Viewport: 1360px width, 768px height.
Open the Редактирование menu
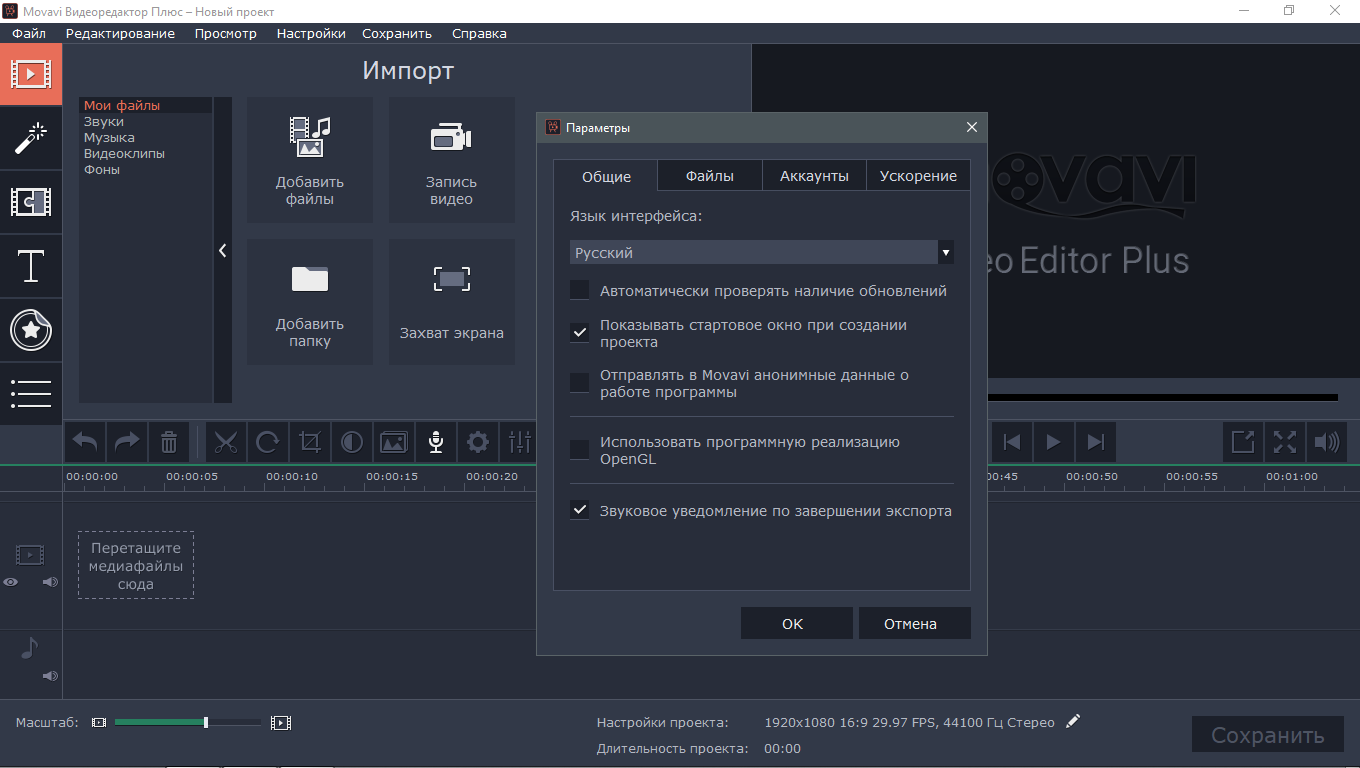(120, 33)
